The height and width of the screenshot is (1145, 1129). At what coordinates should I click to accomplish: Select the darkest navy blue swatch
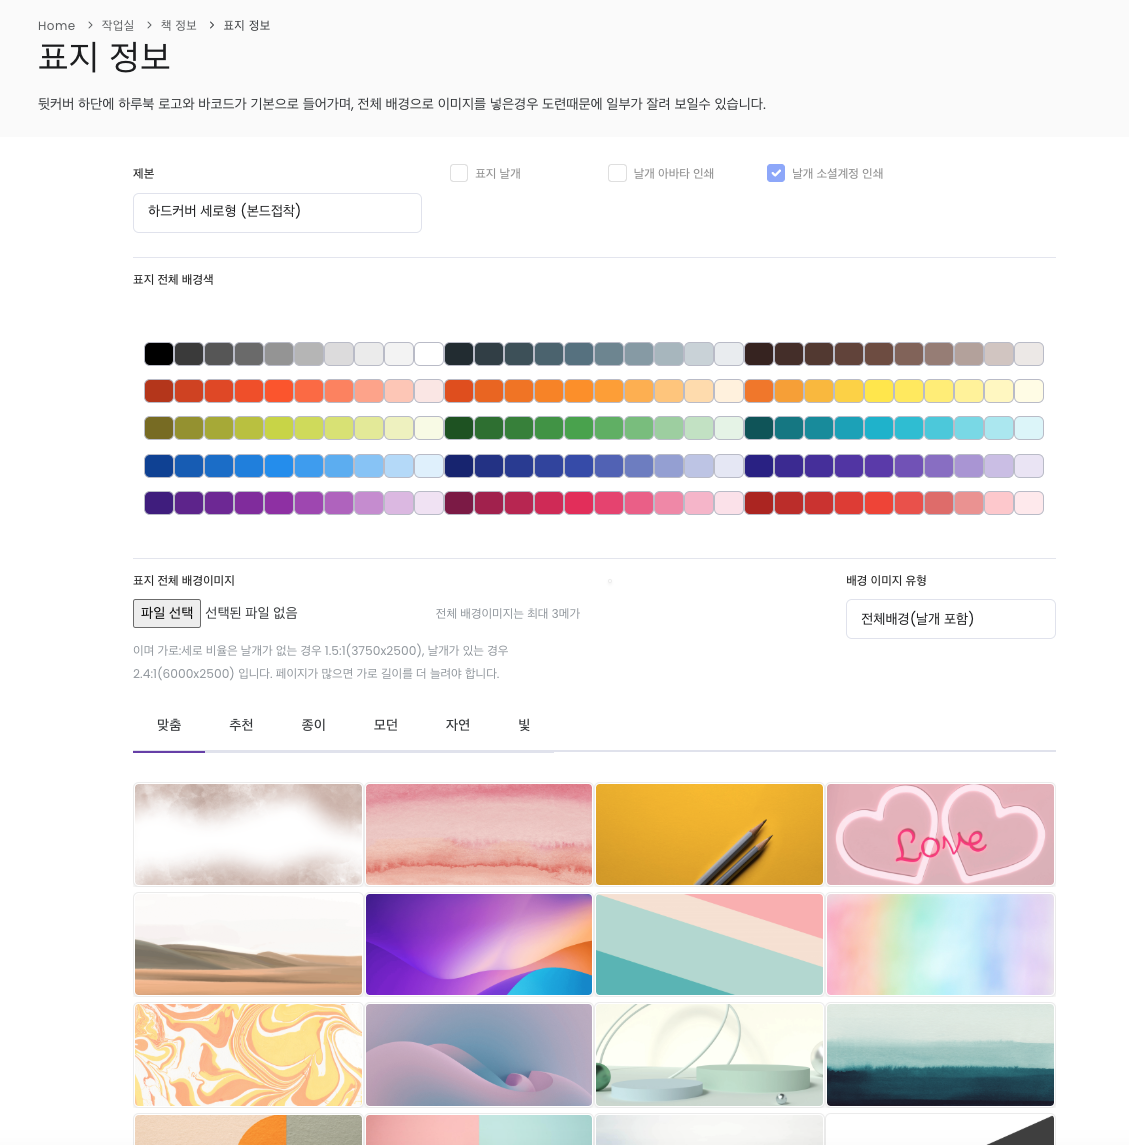tap(459, 465)
